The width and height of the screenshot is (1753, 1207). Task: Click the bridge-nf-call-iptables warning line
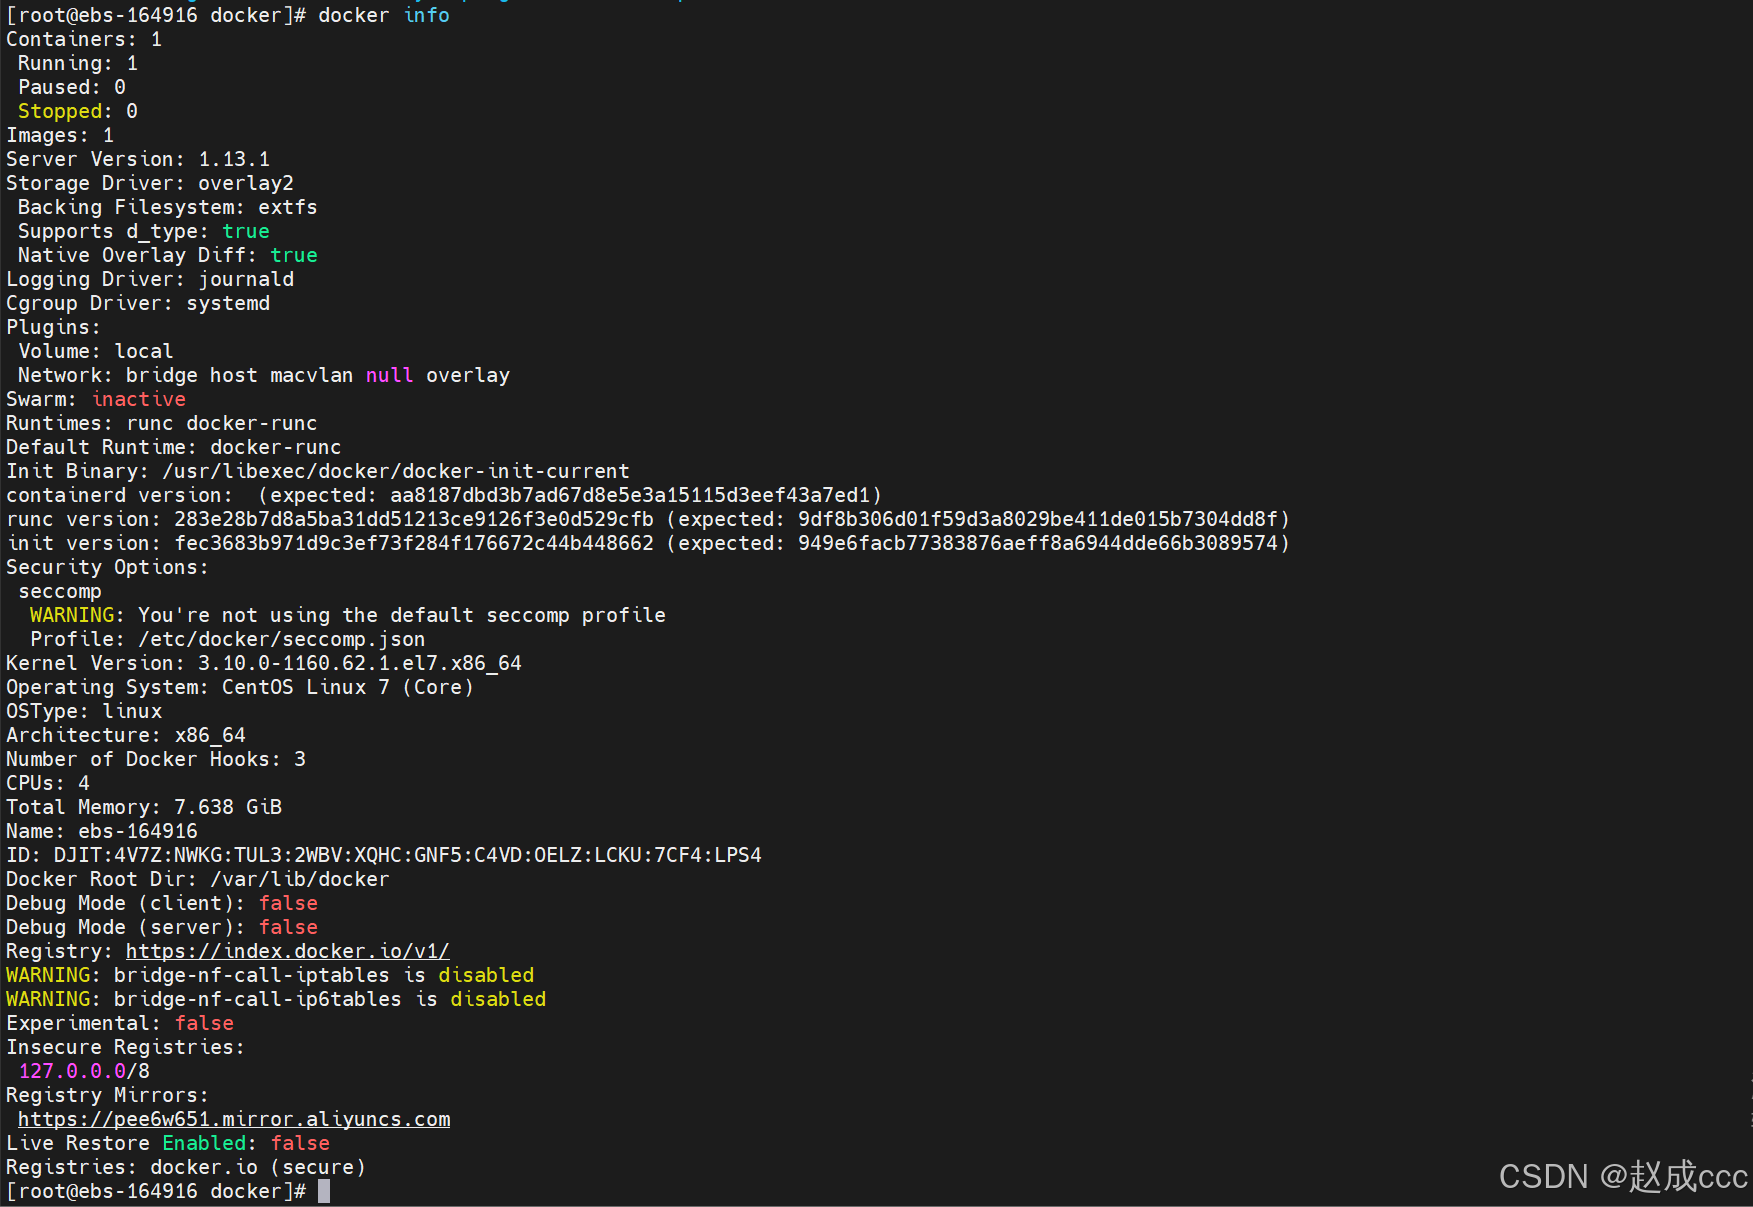270,975
